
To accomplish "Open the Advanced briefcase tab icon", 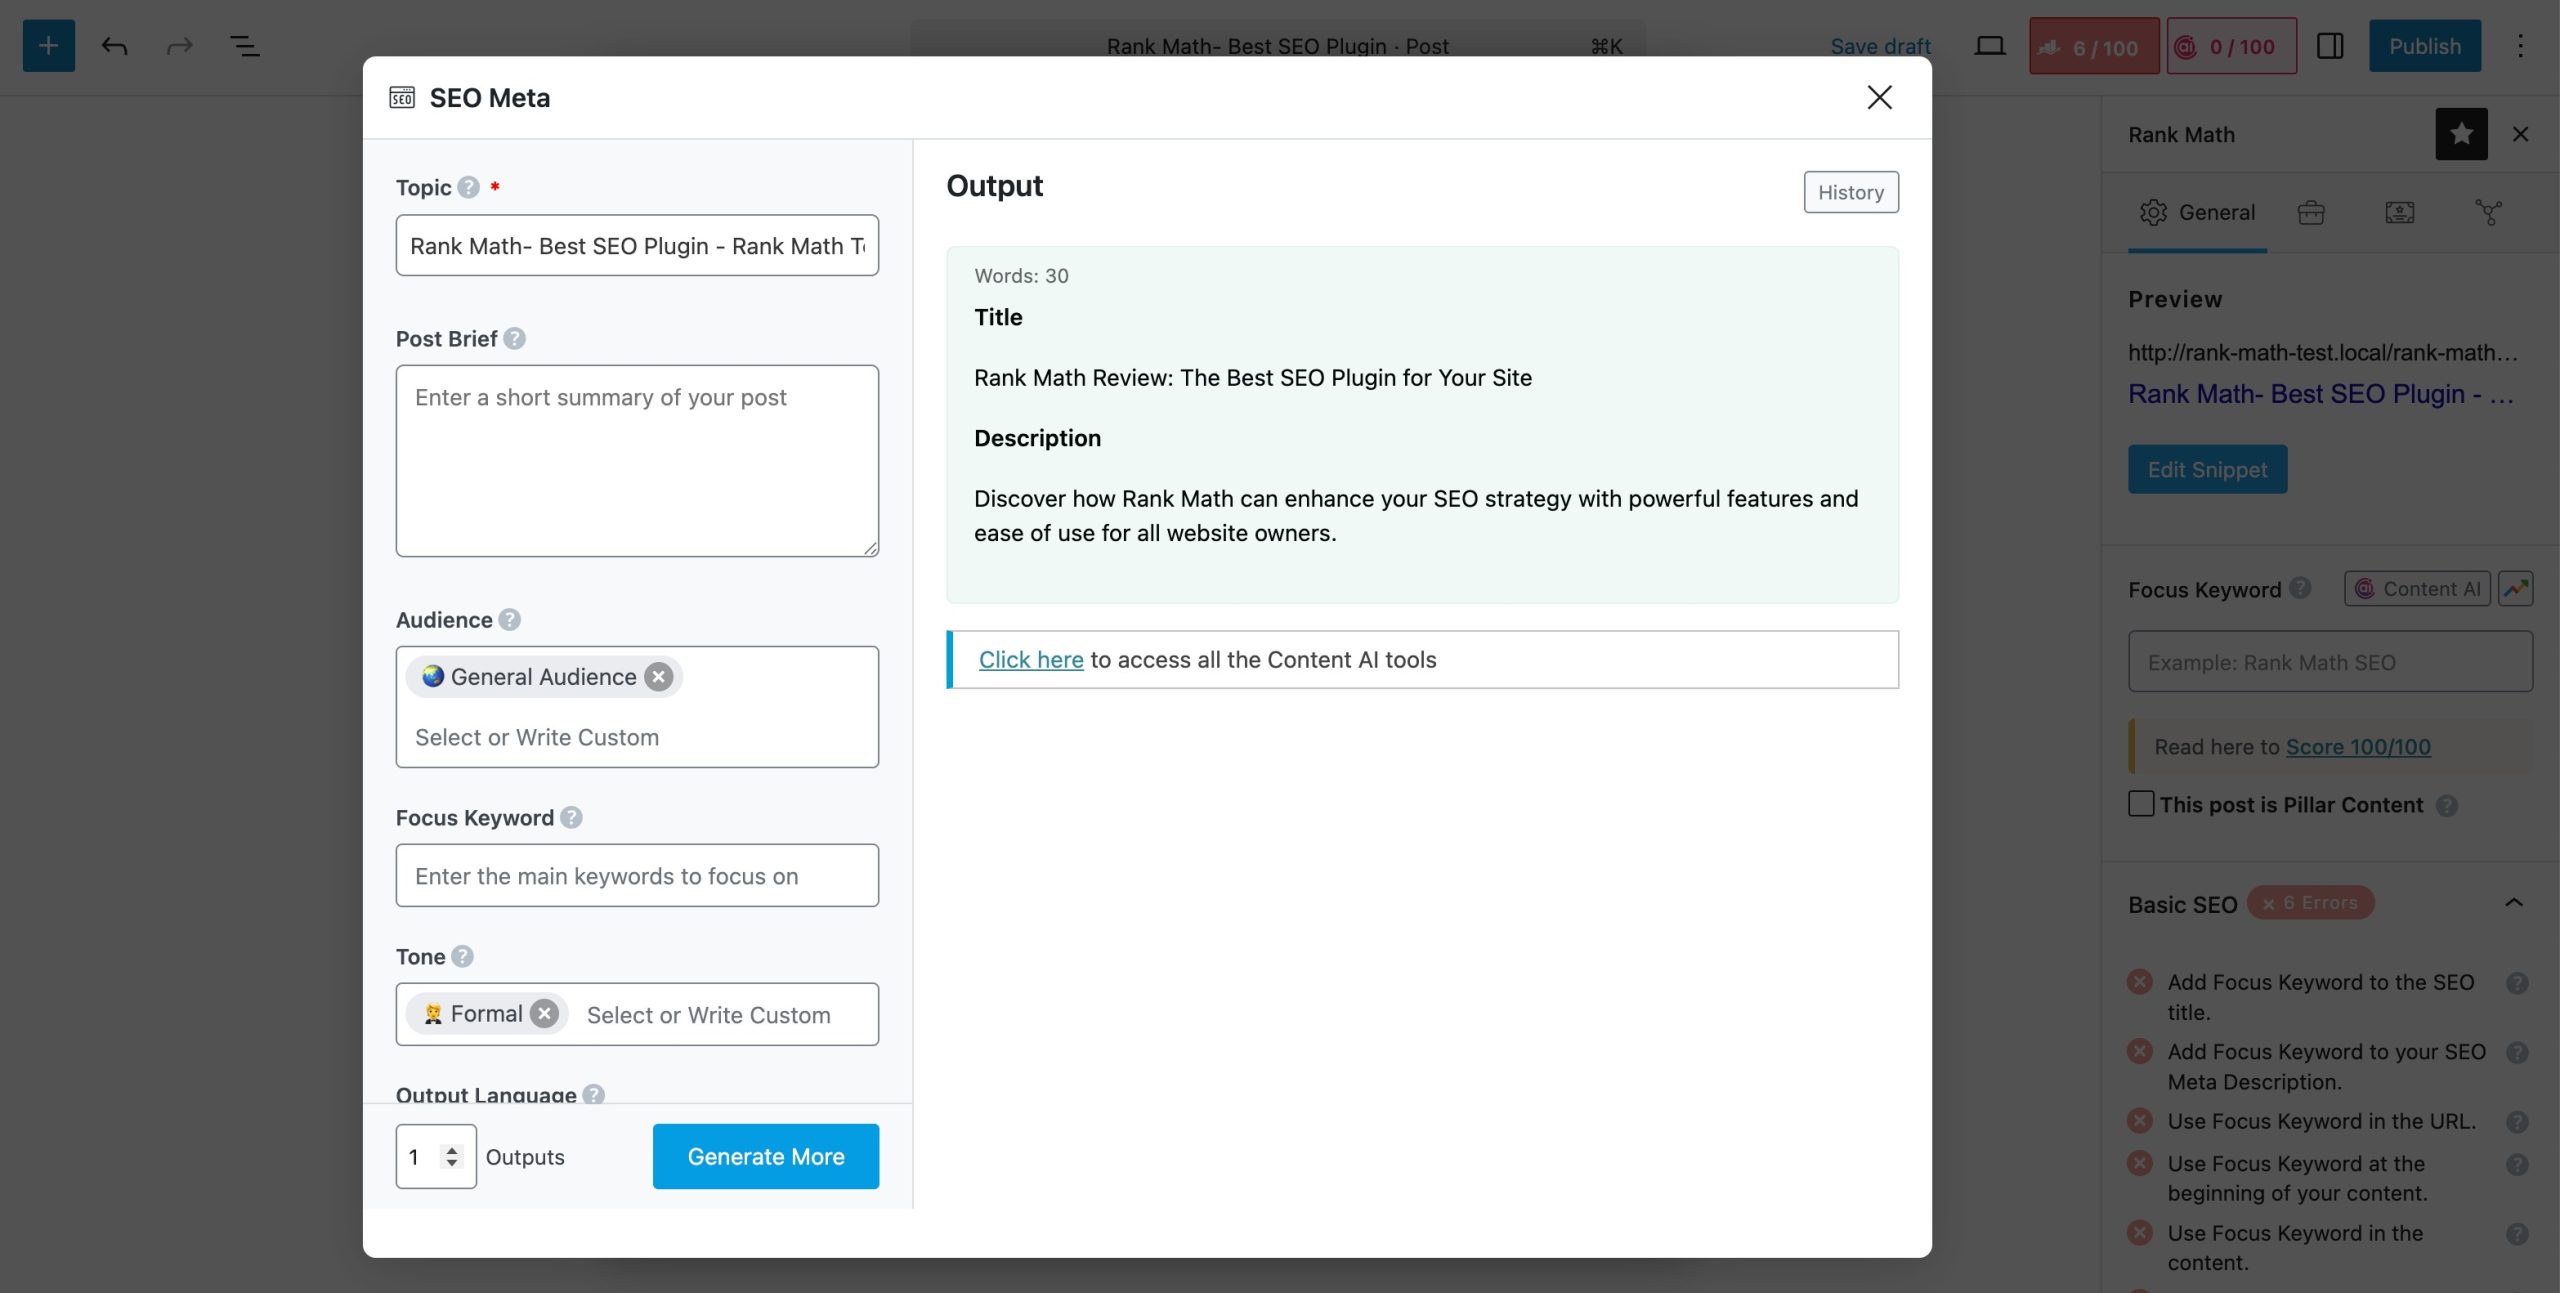I will (x=2311, y=212).
